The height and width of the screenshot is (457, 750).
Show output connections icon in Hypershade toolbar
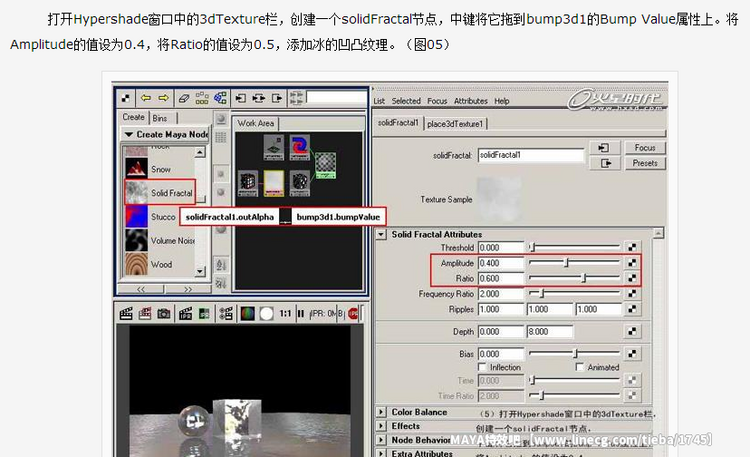[277, 98]
